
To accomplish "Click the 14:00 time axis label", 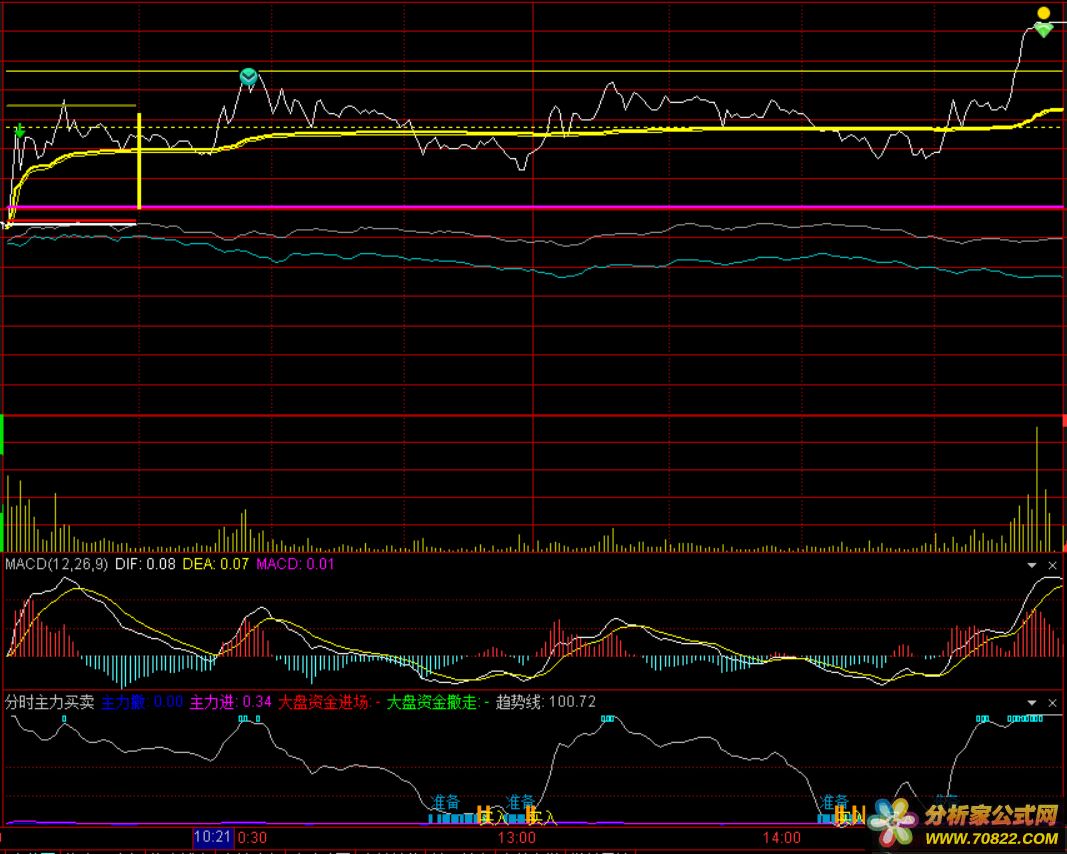I will 781,837.
